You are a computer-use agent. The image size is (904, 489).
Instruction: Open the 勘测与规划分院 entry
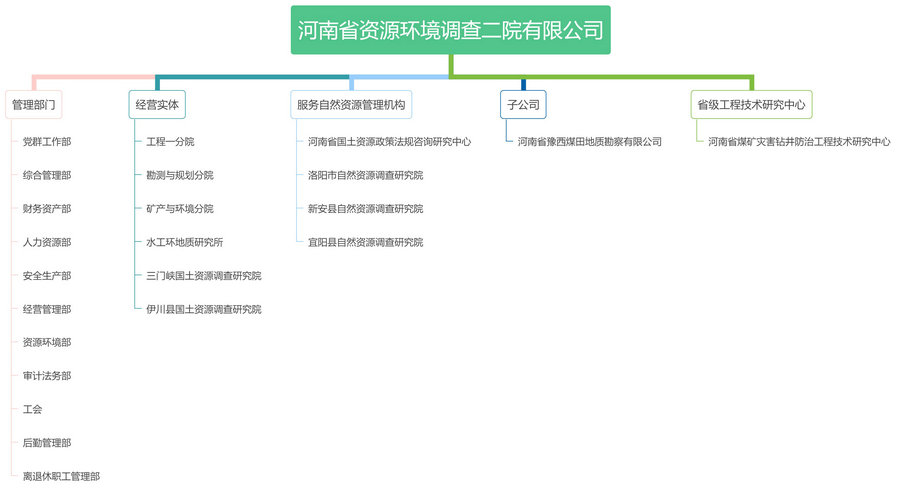point(180,175)
